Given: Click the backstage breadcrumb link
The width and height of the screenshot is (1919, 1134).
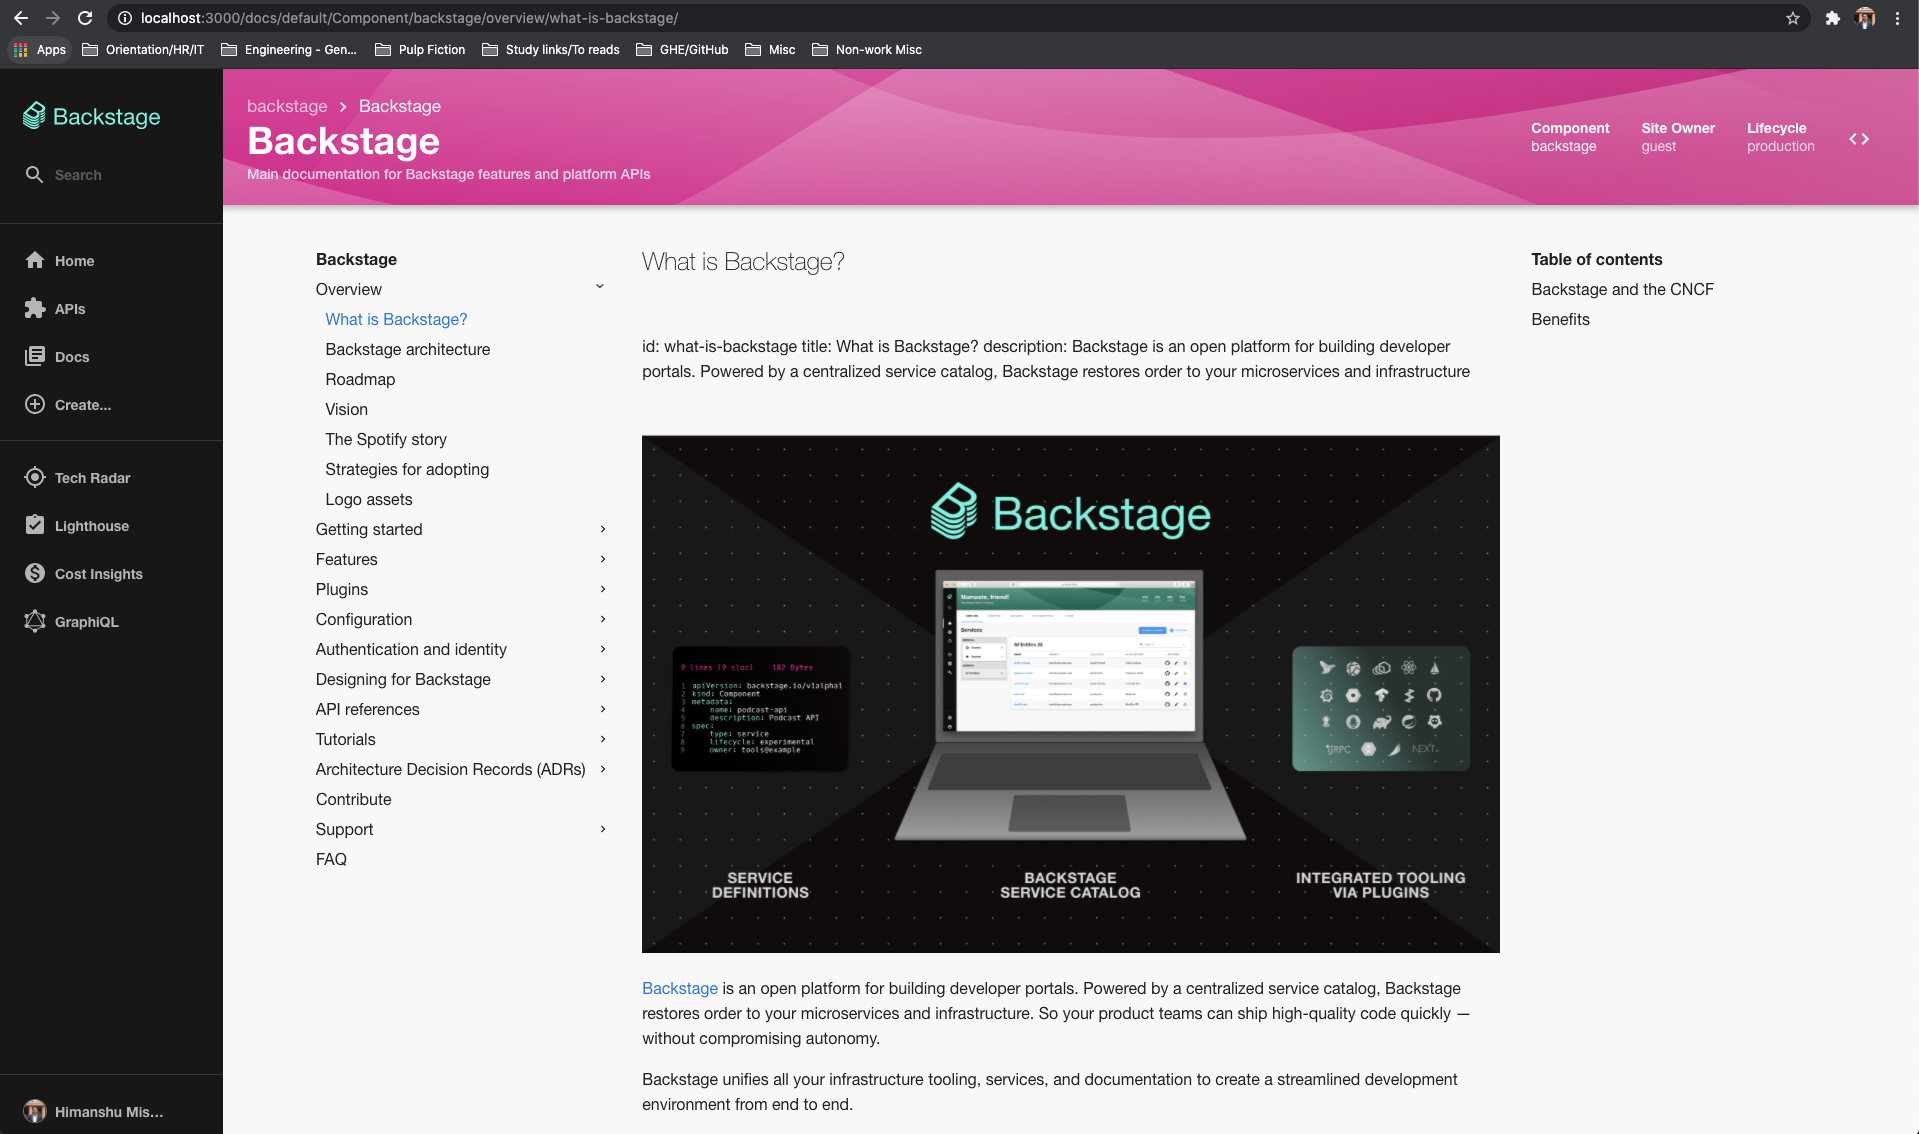Looking at the screenshot, I should pyautogui.click(x=286, y=106).
